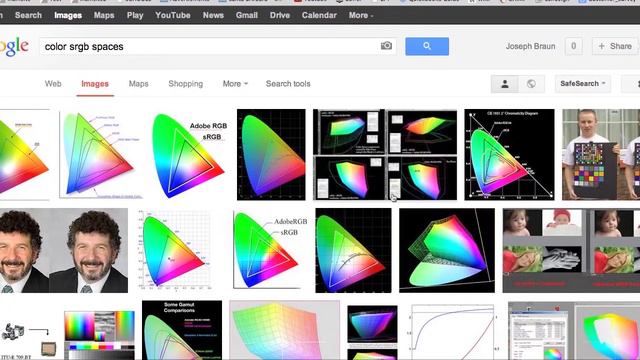Expand the More dropdown under search box
This screenshot has height=360, width=640.
(235, 84)
